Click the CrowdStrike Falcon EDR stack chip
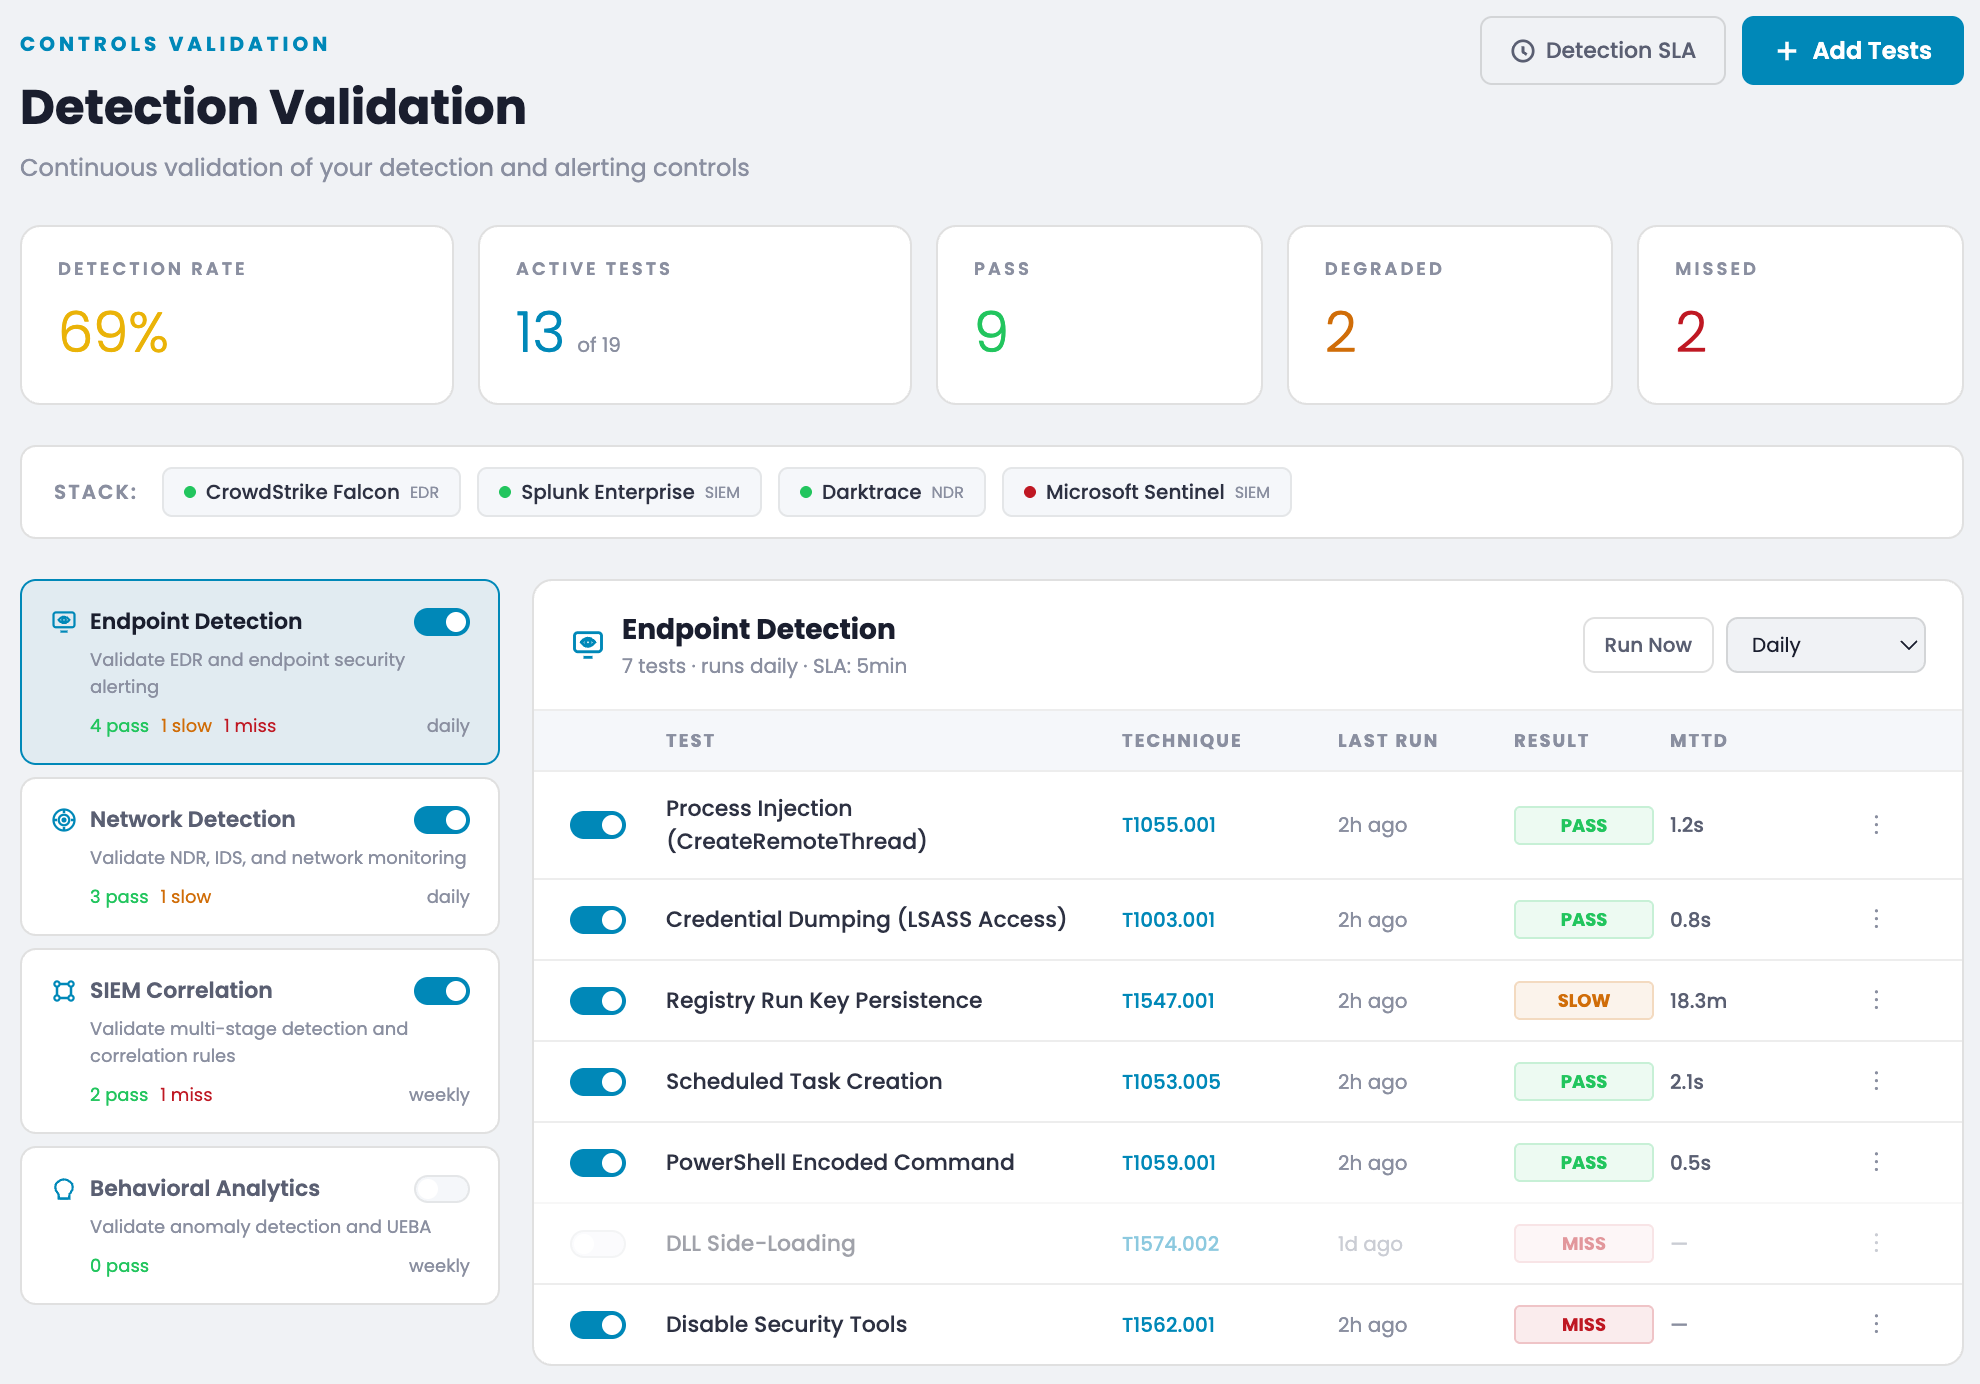This screenshot has width=1980, height=1384. [x=311, y=492]
